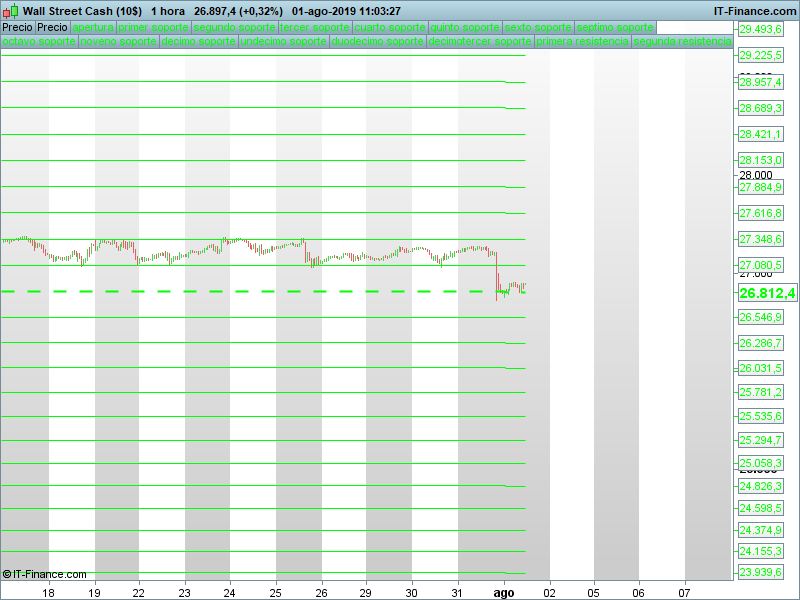Click the 28.153,0 price axis label

(x=761, y=160)
